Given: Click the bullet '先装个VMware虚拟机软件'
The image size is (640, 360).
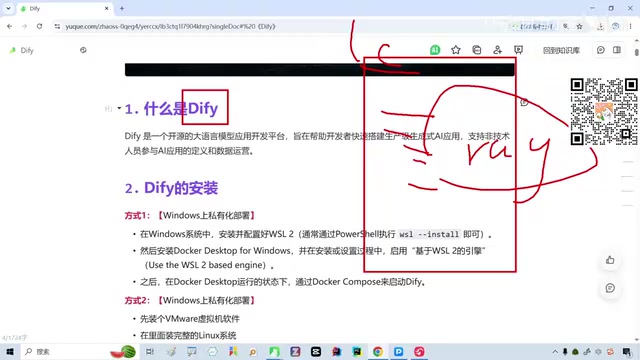Looking at the screenshot, I should point(190,319).
